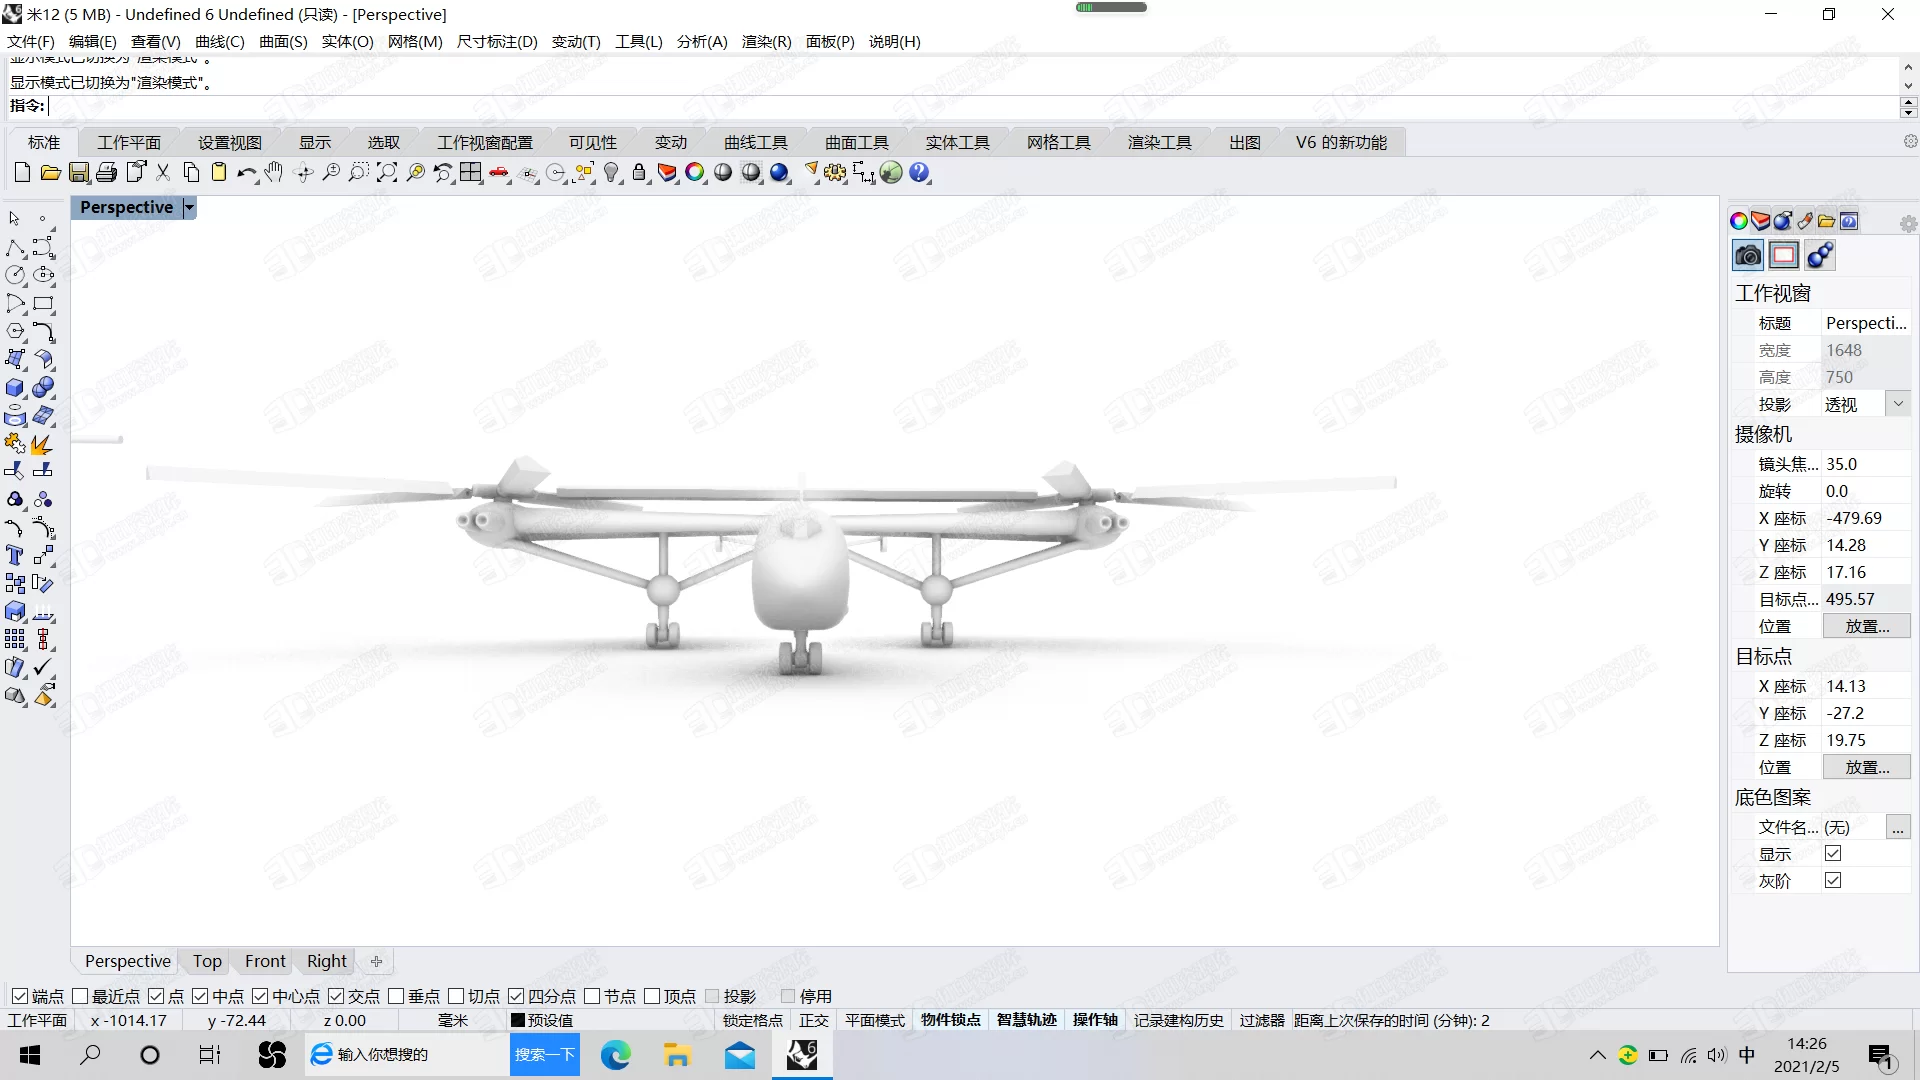
Task: Open the 投影 projection dropdown
Action: click(1898, 404)
